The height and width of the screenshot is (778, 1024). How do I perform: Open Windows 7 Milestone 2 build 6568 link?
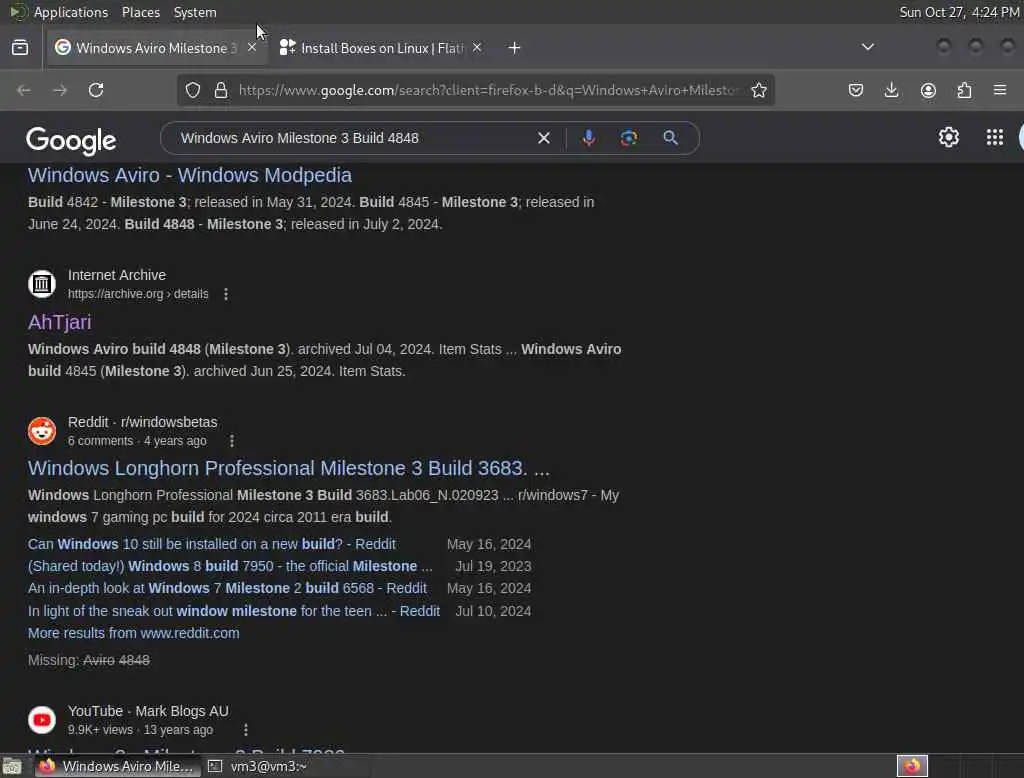(227, 588)
